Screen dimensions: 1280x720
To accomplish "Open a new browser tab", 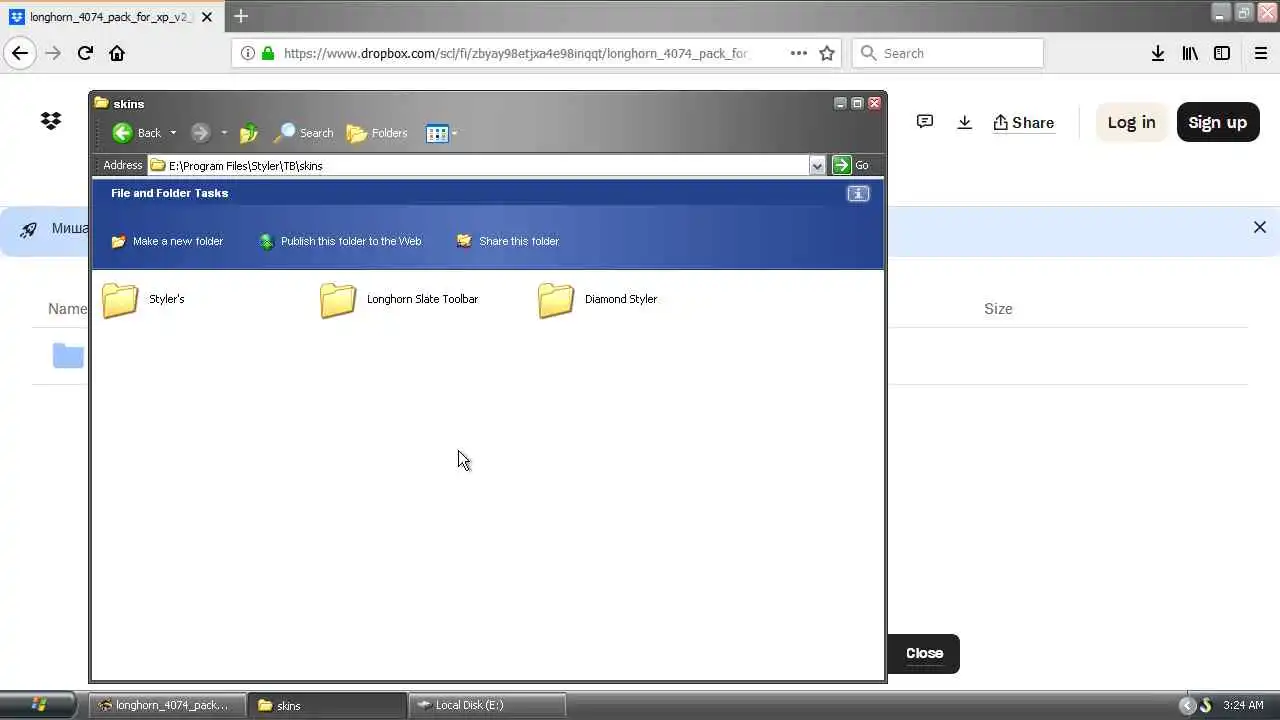I will [x=241, y=16].
